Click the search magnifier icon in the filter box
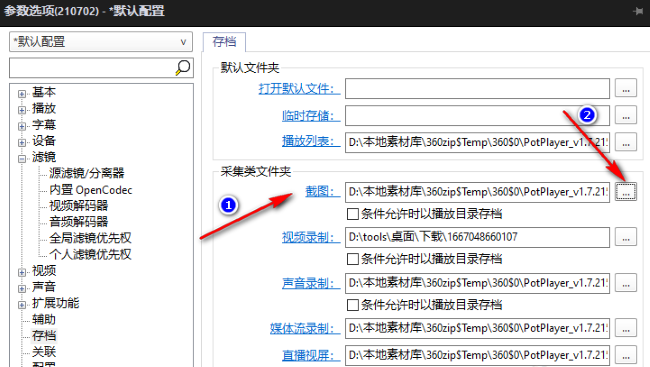Screen dimensions: 650x367 [183, 67]
